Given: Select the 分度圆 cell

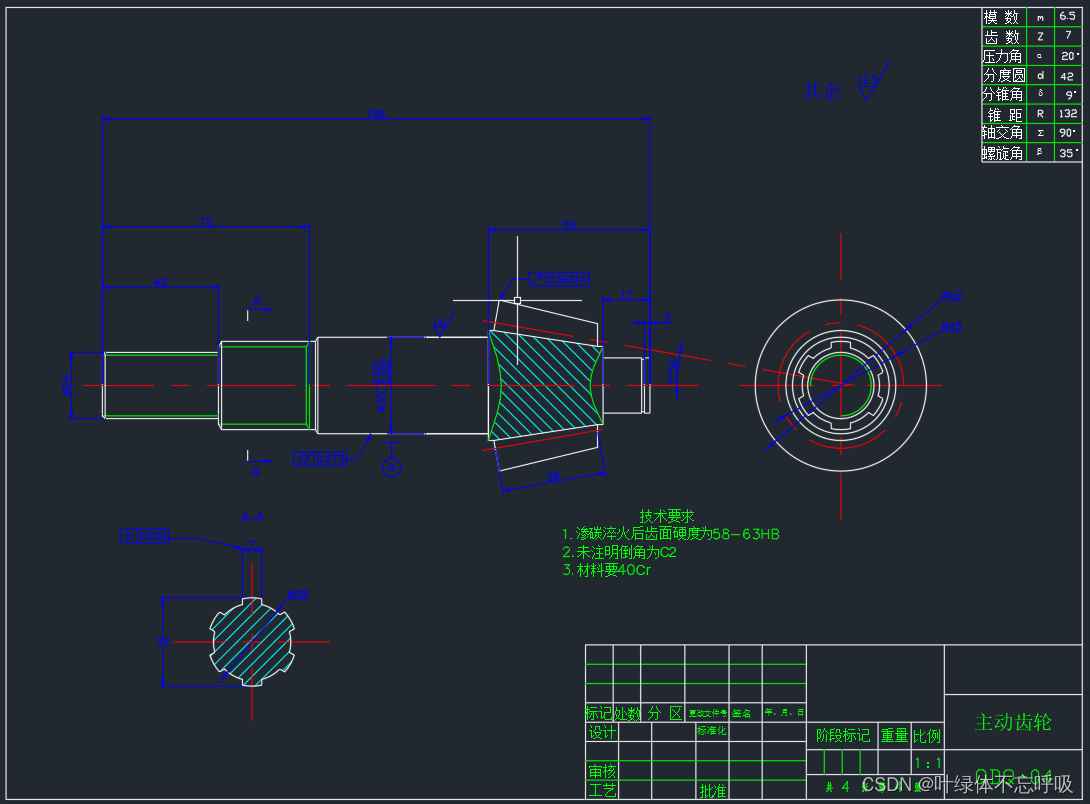Looking at the screenshot, I should [x=1004, y=76].
